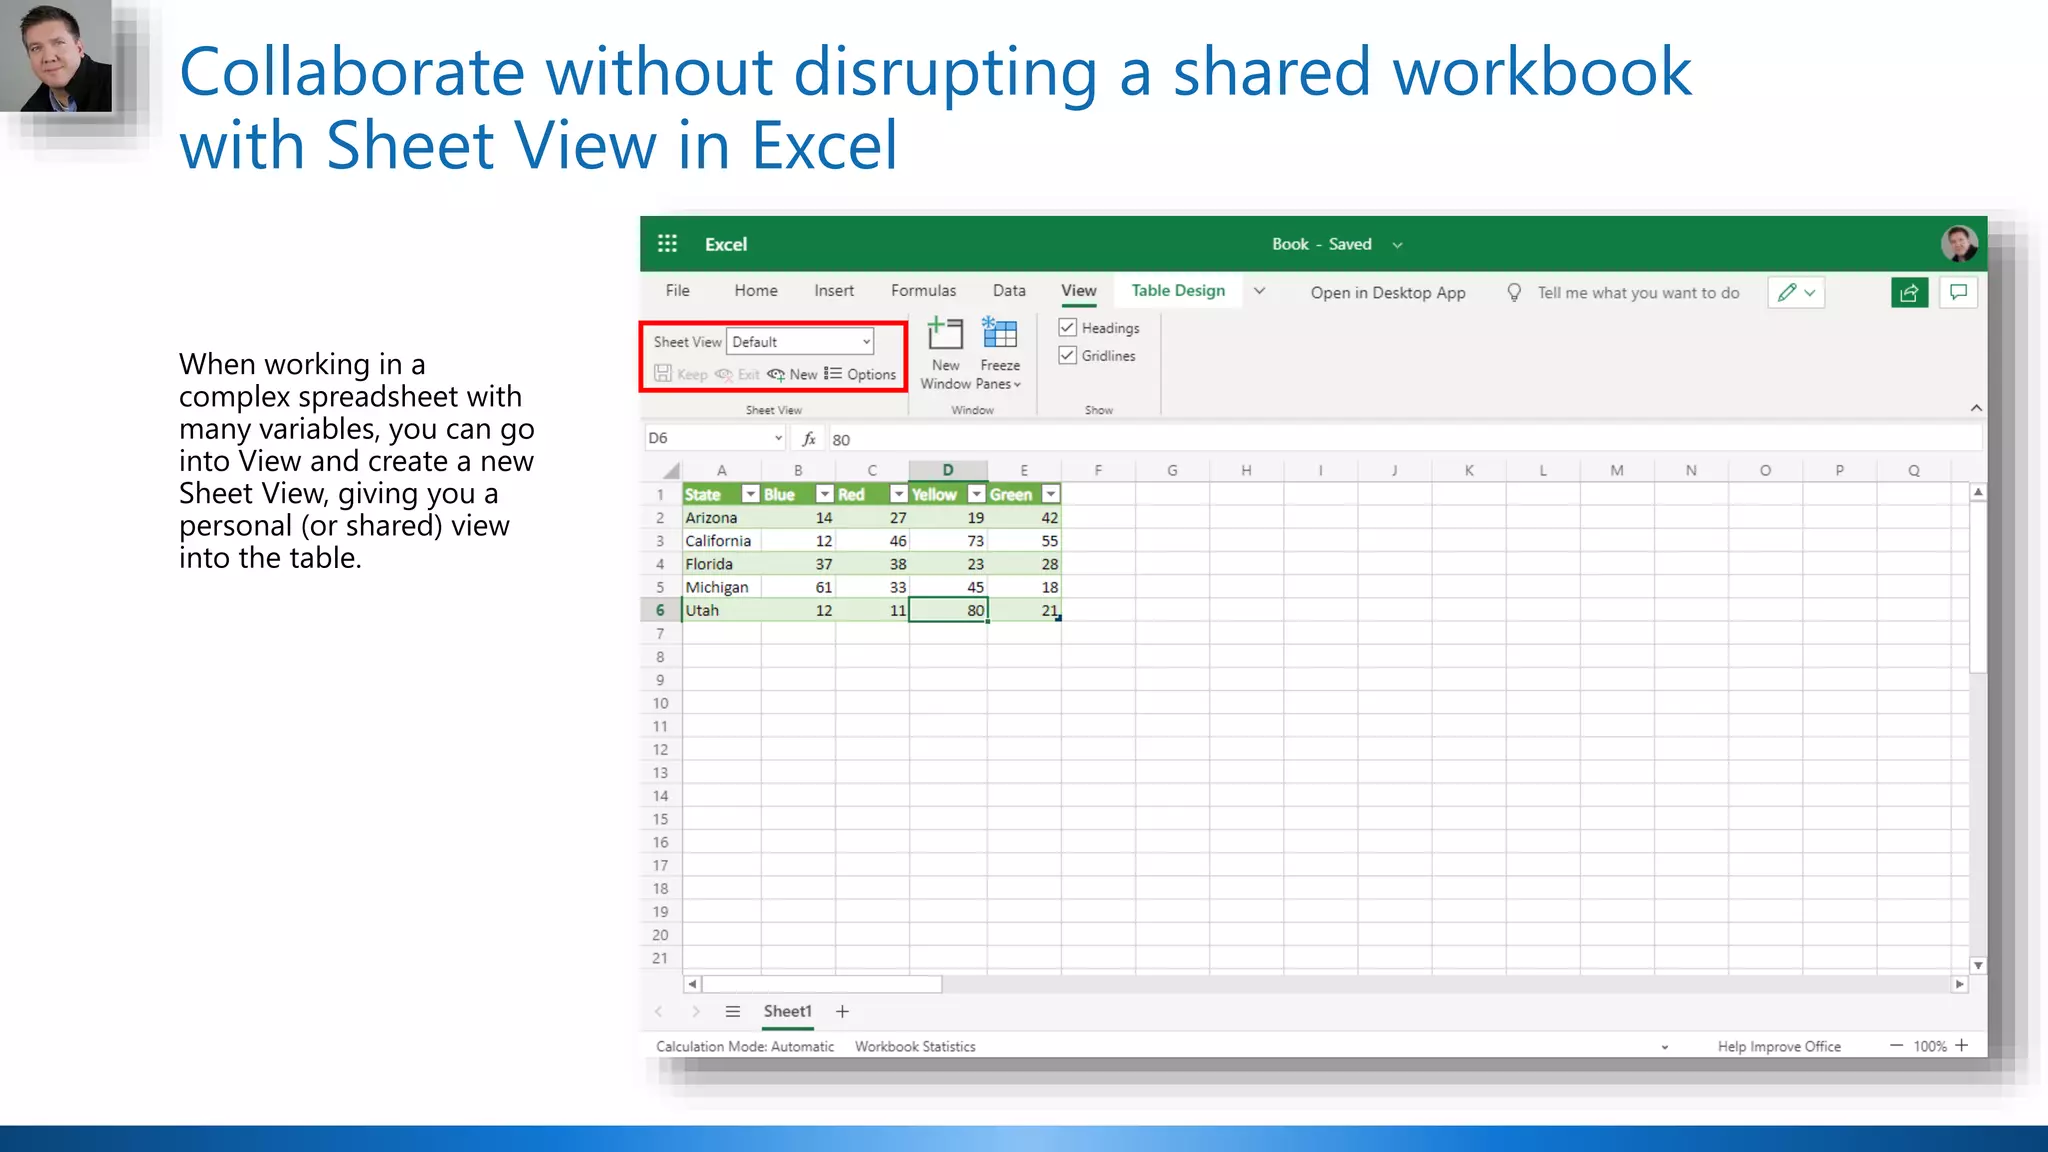Click the Share icon button
The image size is (2048, 1152).
[x=1909, y=292]
